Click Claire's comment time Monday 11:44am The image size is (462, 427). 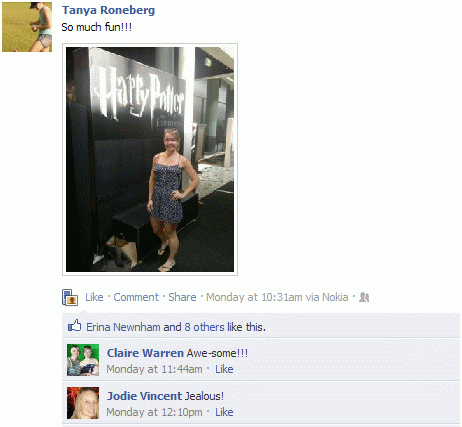154,369
